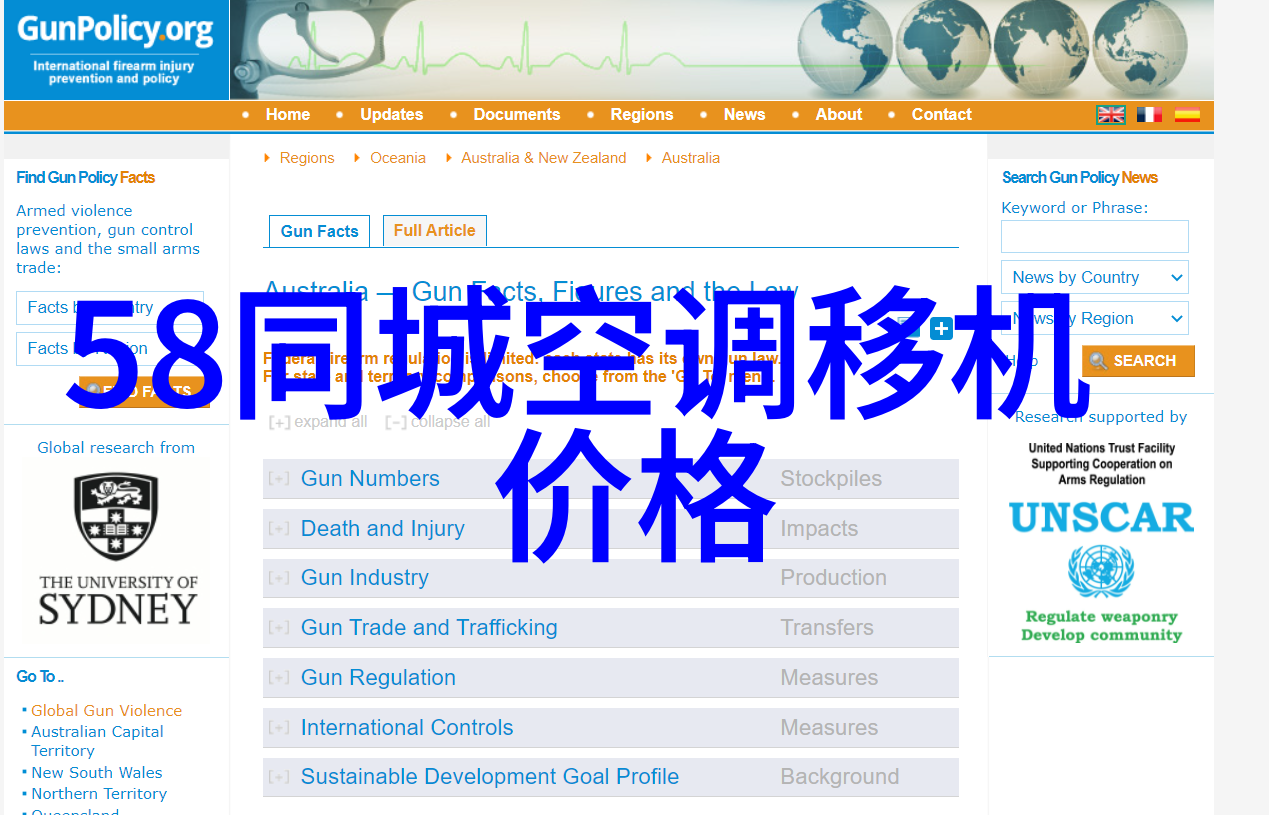Expand Gun Trade and Trafficking section icon

pyautogui.click(x=279, y=628)
